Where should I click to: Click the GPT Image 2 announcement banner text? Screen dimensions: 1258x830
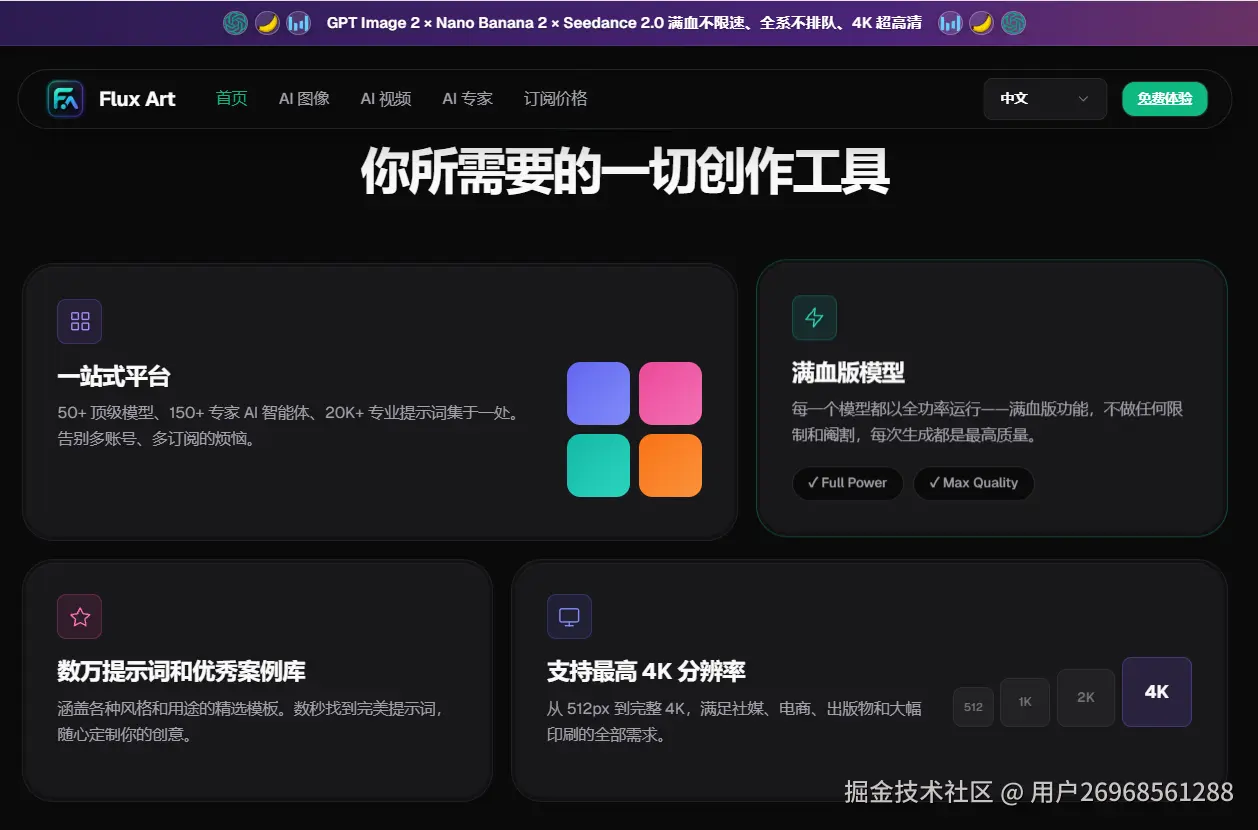pyautogui.click(x=624, y=23)
